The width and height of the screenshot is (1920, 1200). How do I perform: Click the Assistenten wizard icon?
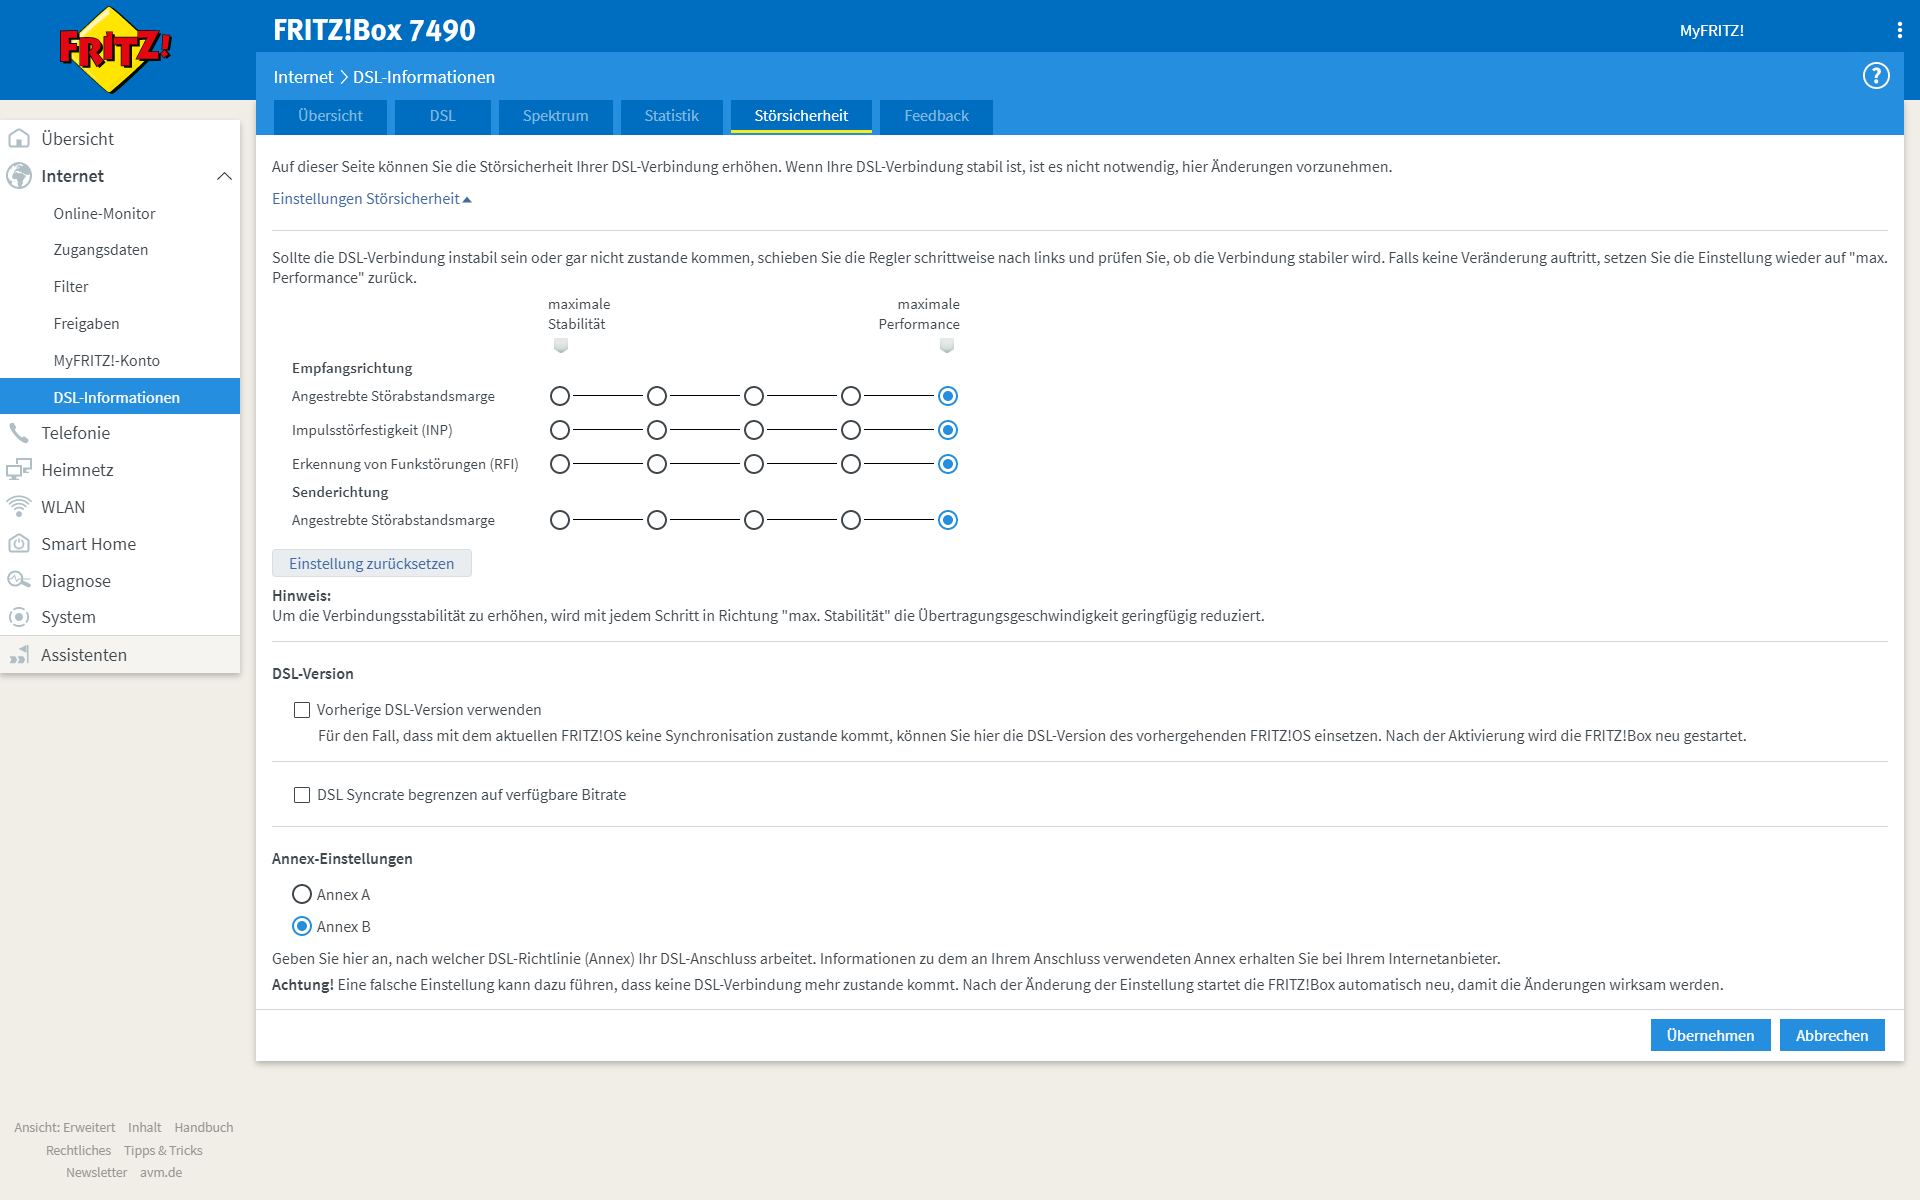click(x=19, y=655)
